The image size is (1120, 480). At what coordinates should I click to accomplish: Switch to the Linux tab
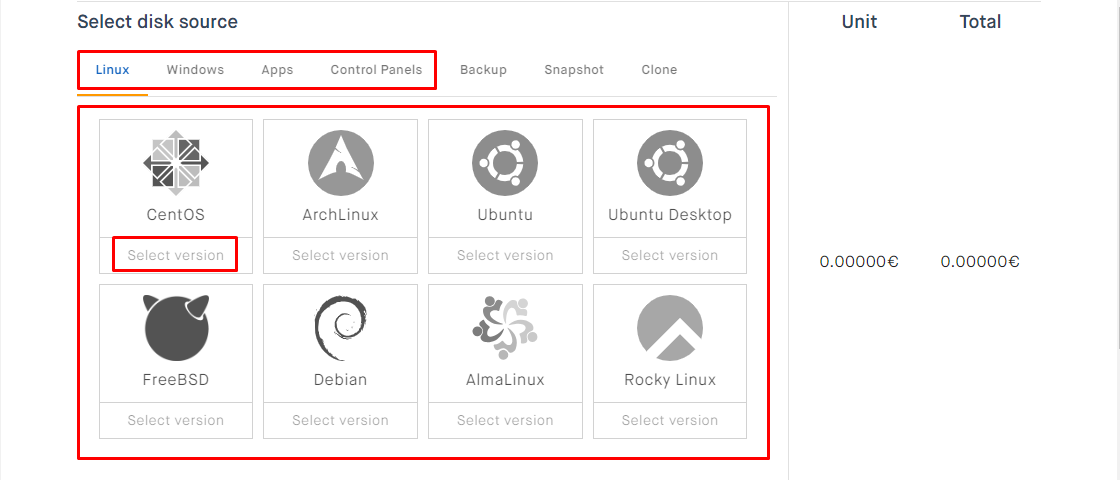point(112,70)
